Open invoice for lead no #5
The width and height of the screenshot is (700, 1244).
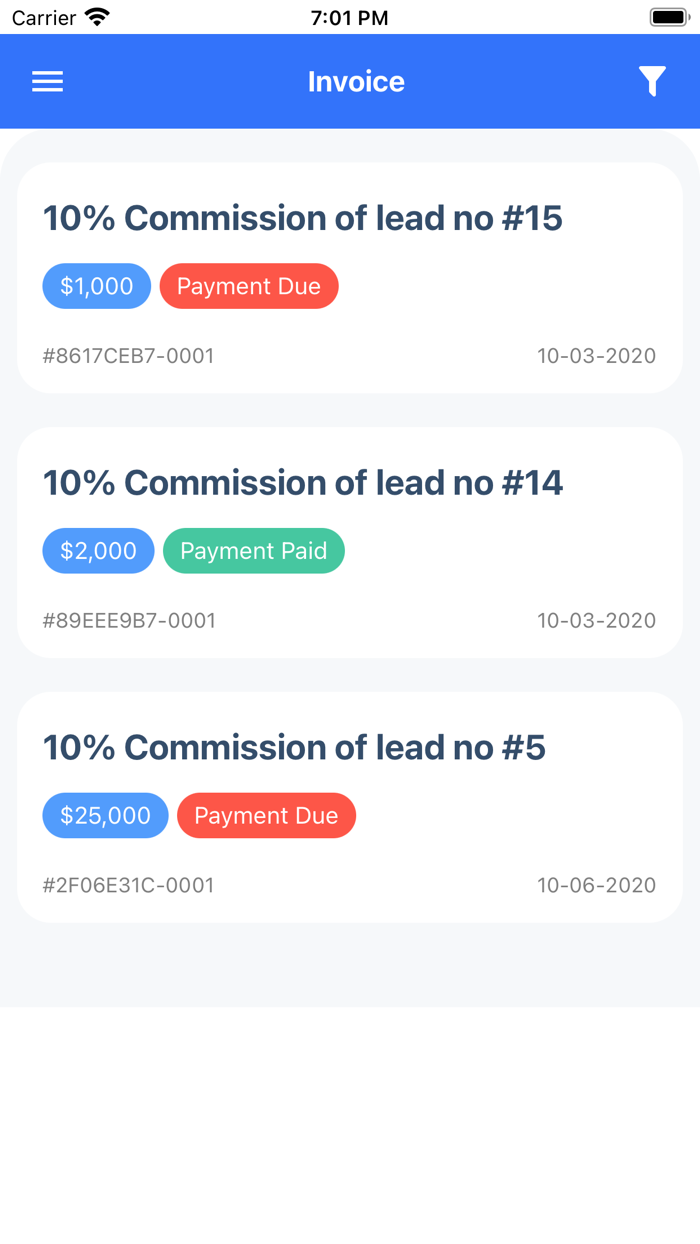click(x=294, y=748)
